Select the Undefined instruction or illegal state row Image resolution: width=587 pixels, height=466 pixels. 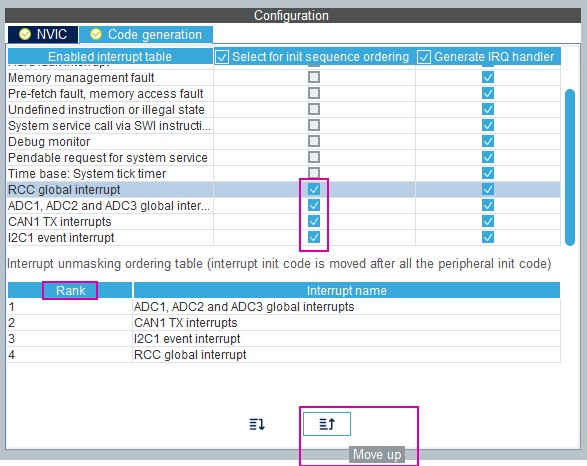pyautogui.click(x=284, y=109)
